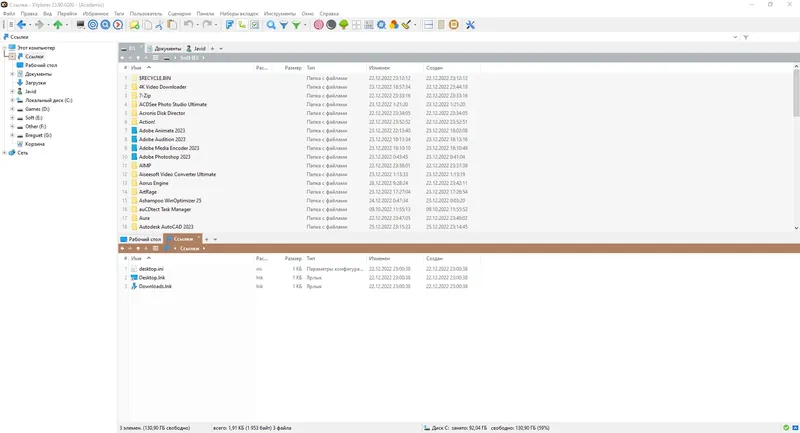Click the gear settings icon in the toolbar
800x433 pixels.
pos(381,24)
